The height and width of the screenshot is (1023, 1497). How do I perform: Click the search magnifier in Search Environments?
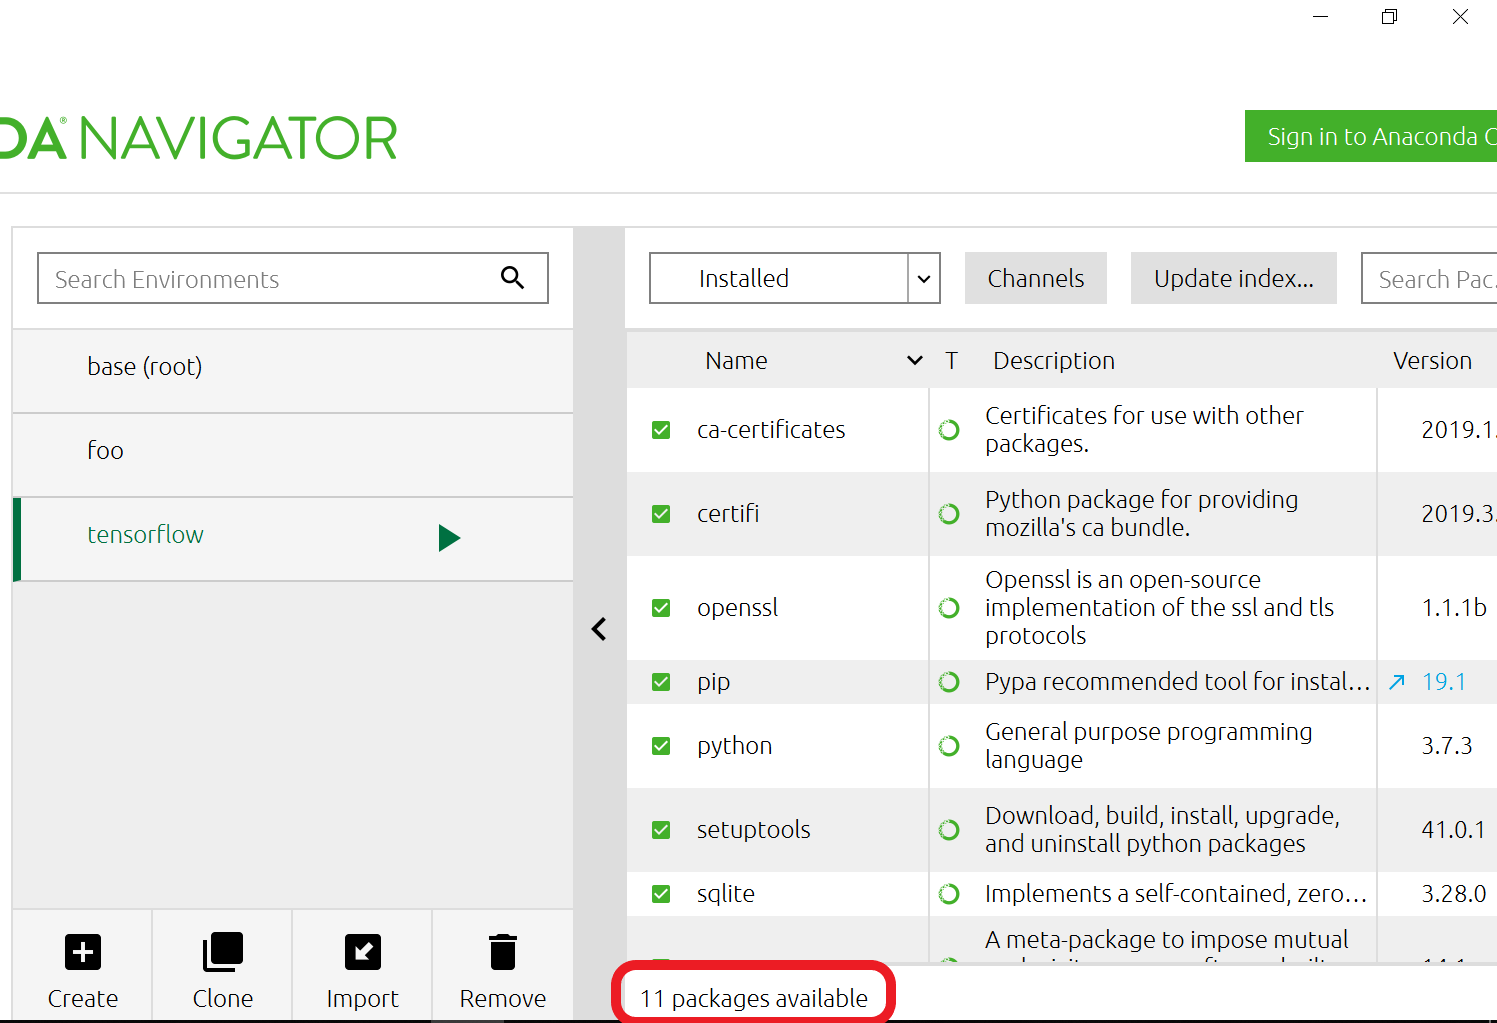tap(512, 278)
